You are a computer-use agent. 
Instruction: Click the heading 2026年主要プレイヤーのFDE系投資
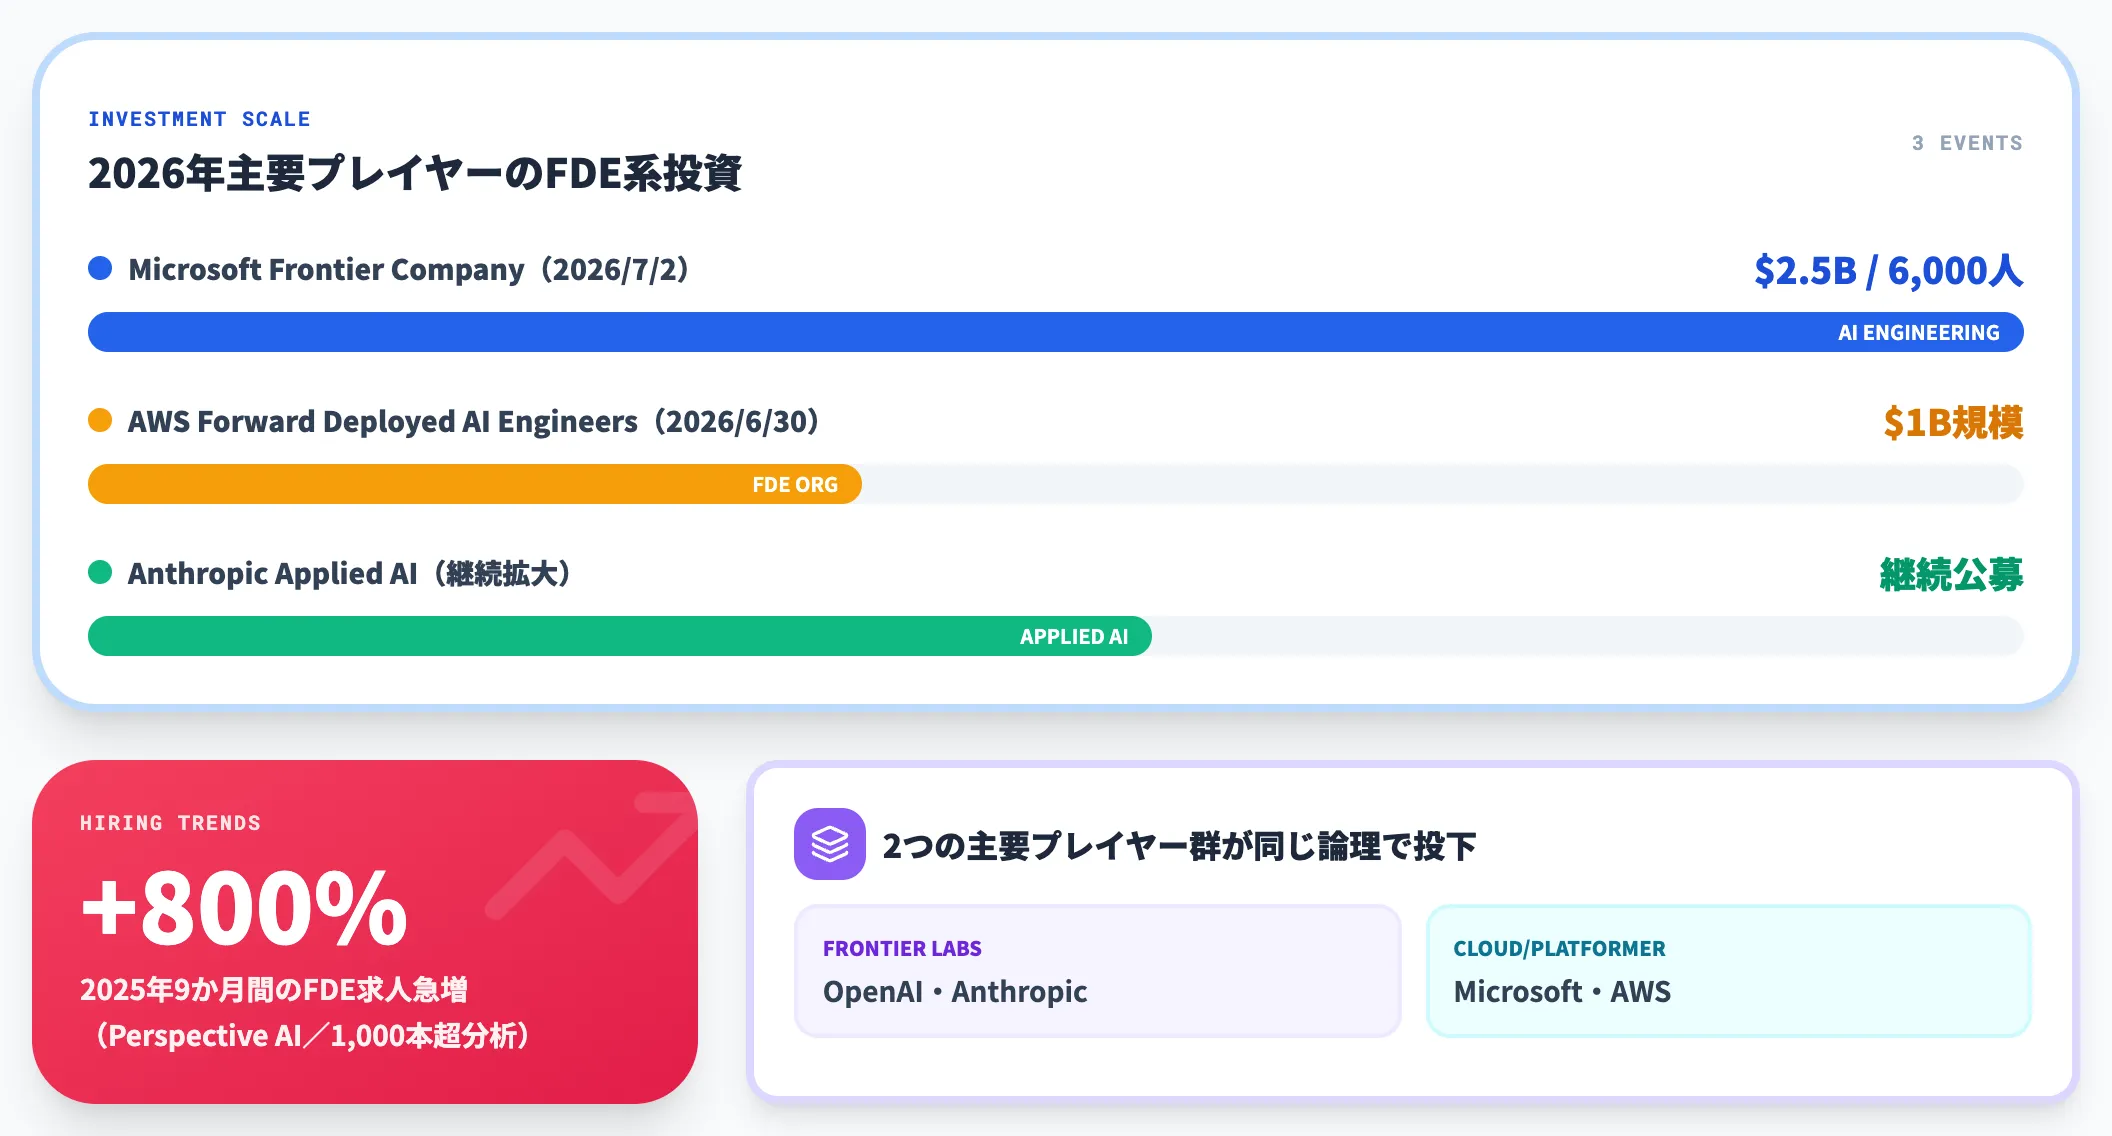pos(415,173)
